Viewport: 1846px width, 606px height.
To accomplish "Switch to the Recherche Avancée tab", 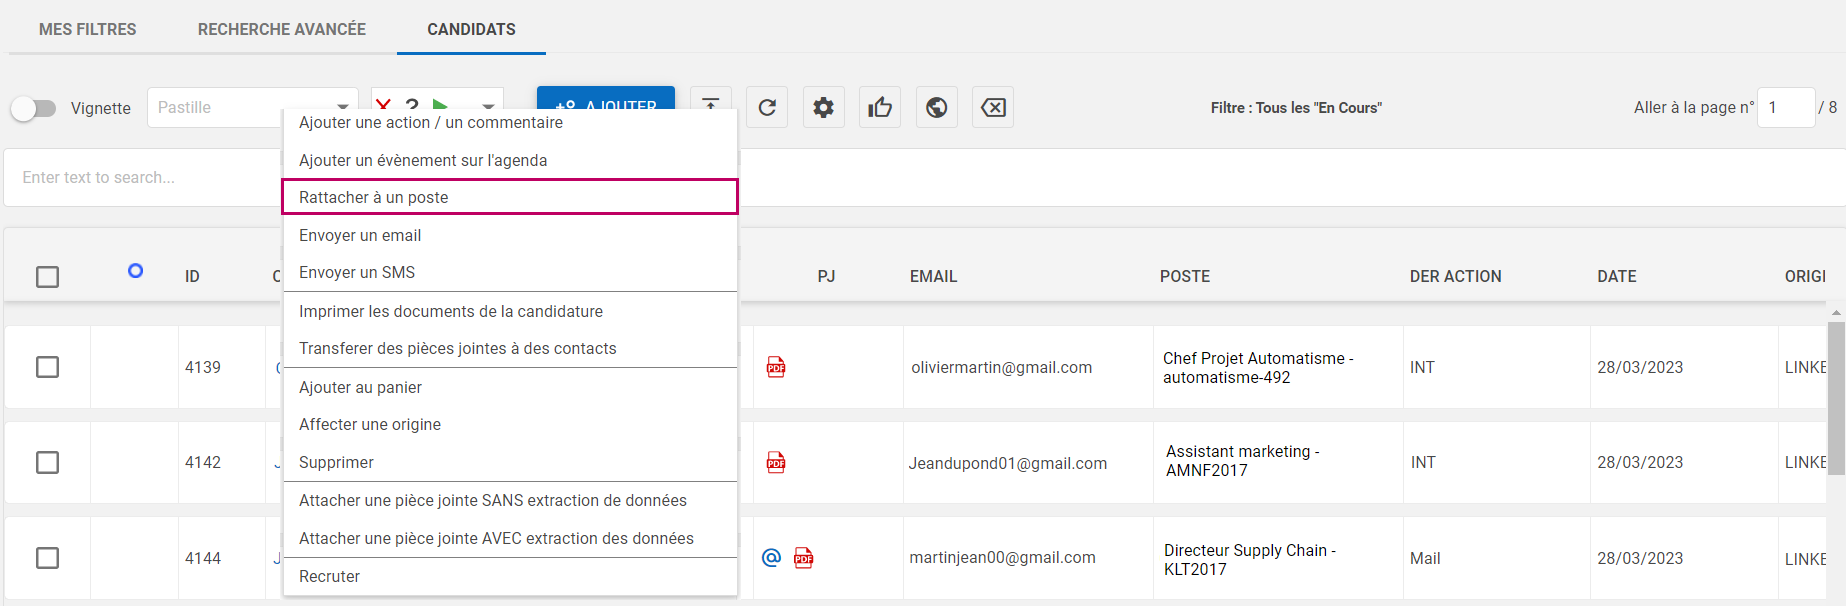I will (282, 29).
